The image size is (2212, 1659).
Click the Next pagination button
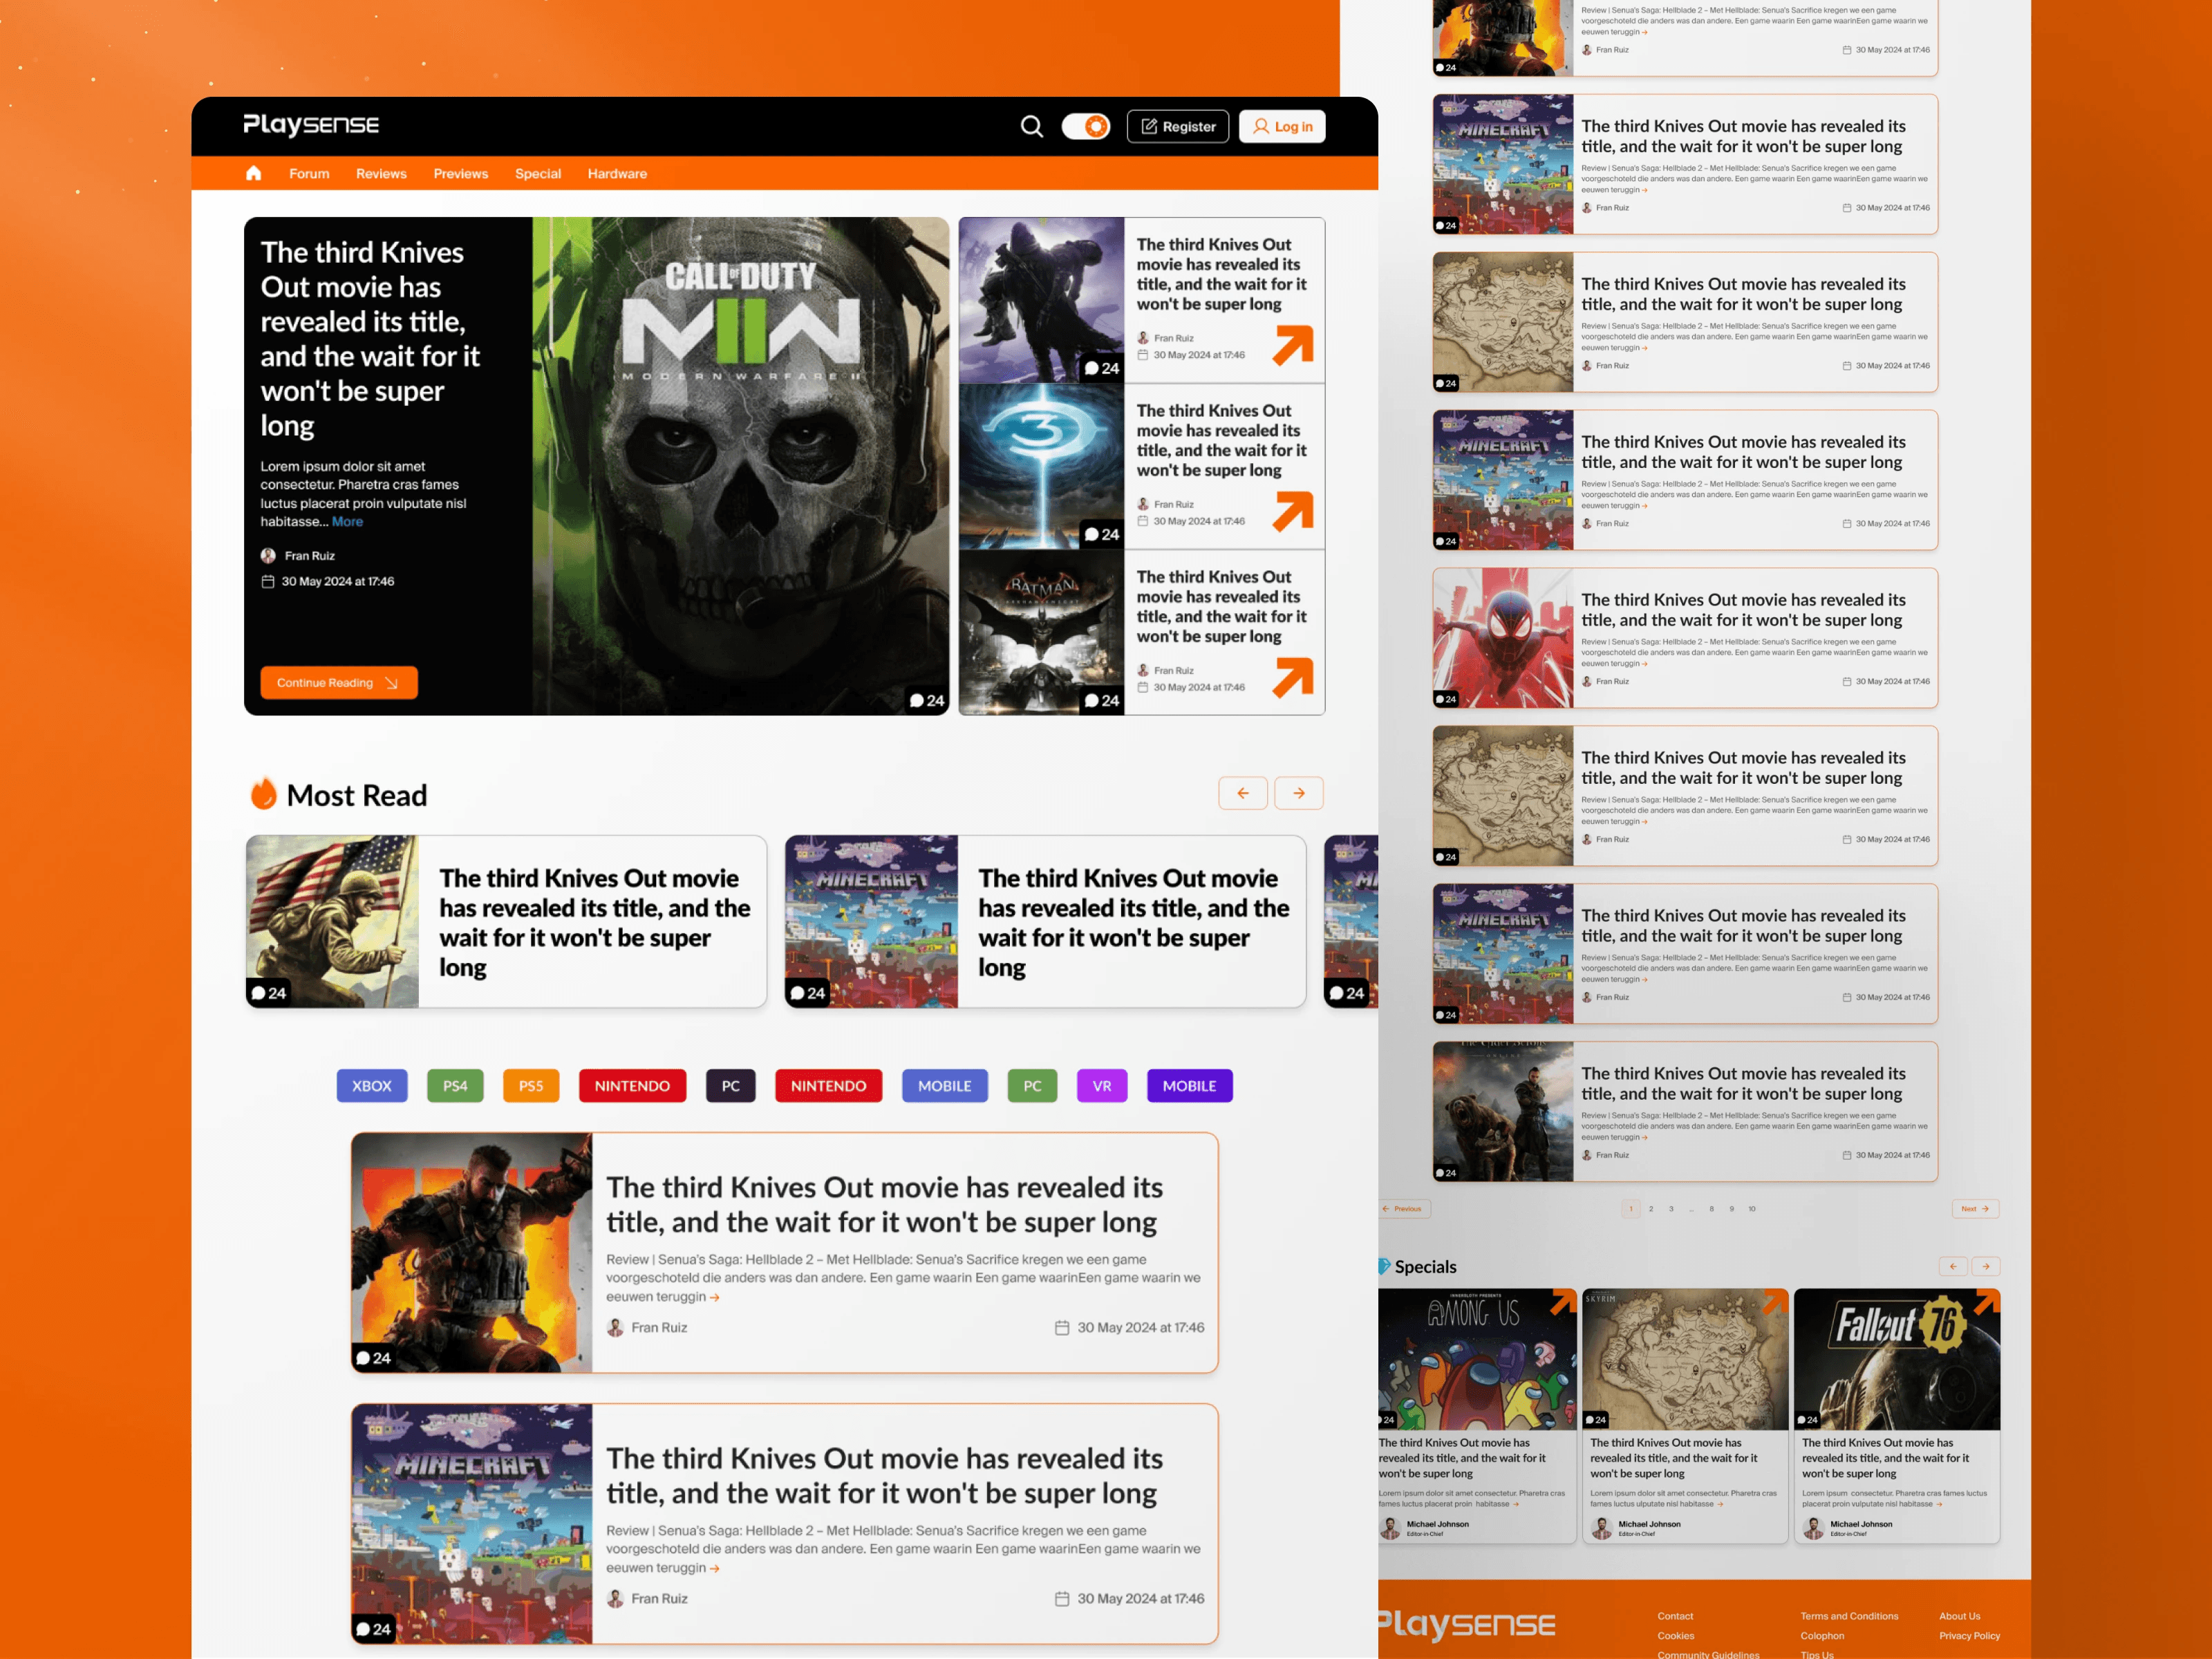tap(1975, 1209)
